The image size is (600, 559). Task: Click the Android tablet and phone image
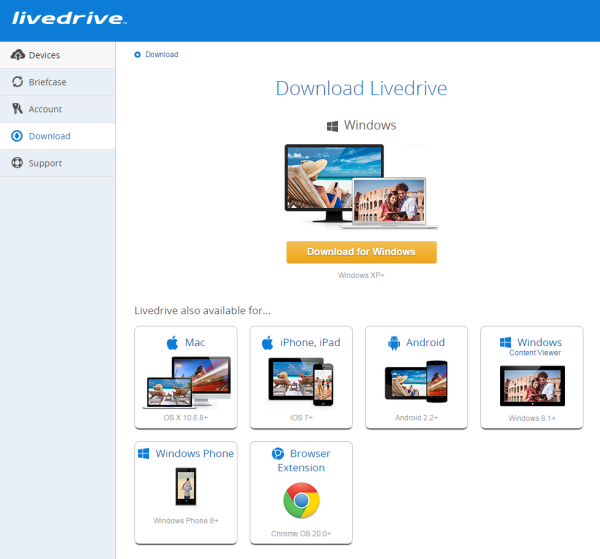point(416,381)
